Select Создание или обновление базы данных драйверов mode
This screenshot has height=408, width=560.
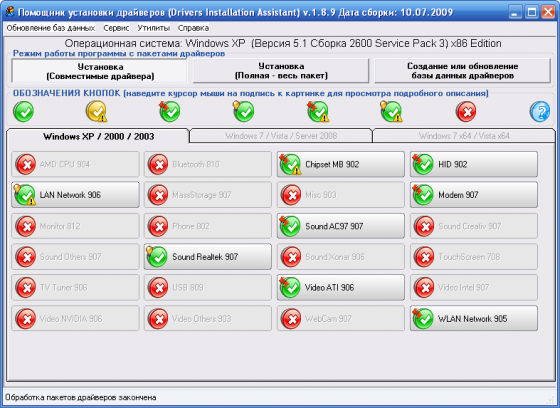pos(462,71)
